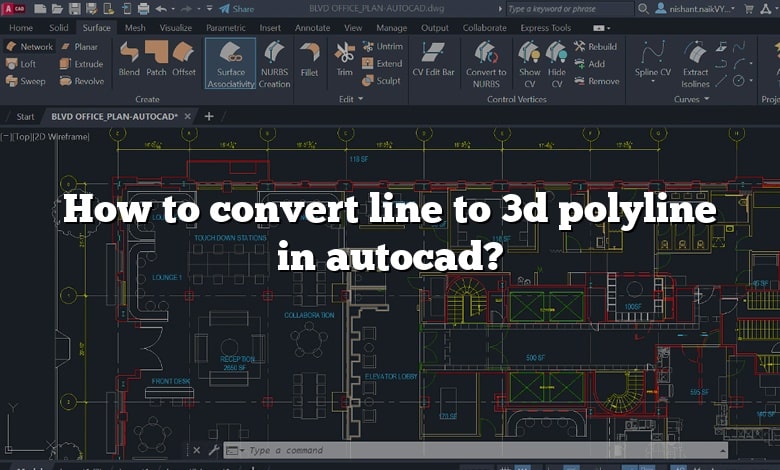780x470 pixels.
Task: Open the Annotate ribbon tab
Action: [x=312, y=28]
